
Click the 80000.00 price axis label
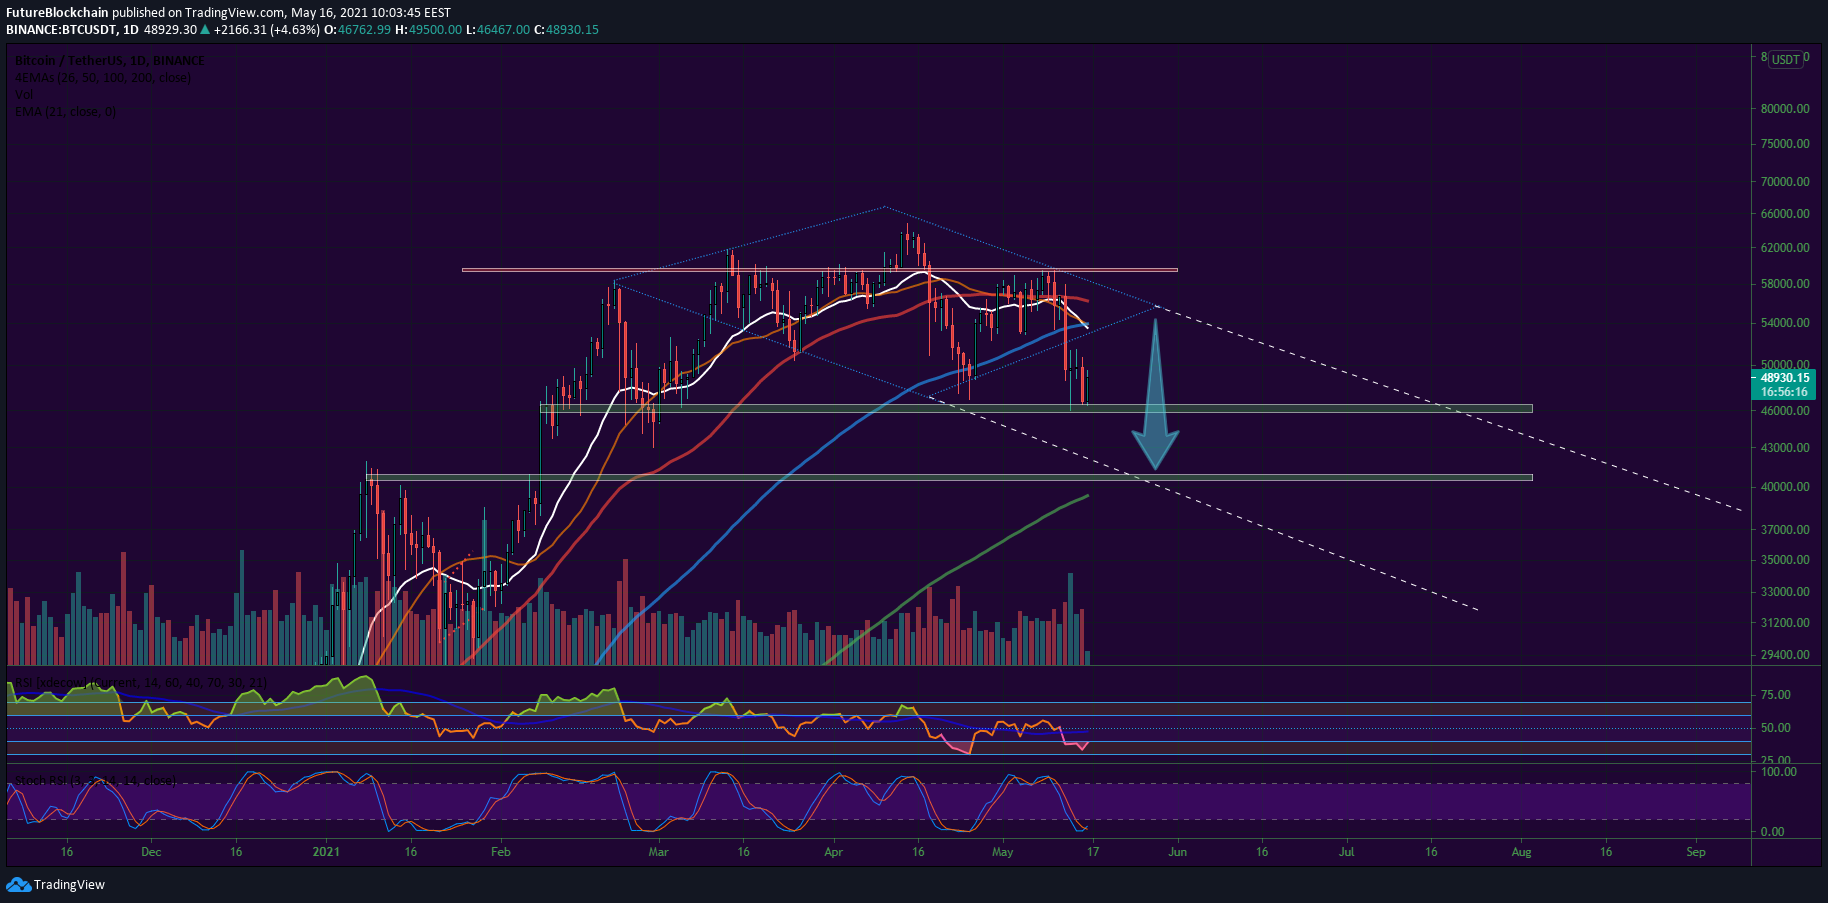click(1785, 109)
